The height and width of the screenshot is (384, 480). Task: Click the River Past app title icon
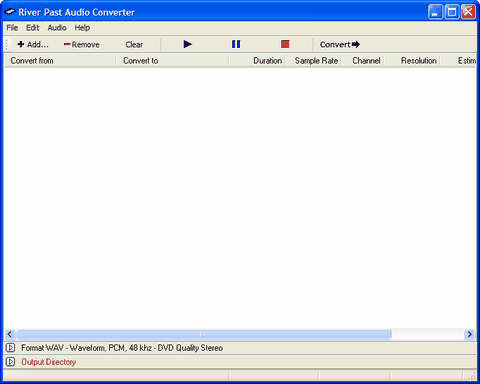(x=10, y=12)
